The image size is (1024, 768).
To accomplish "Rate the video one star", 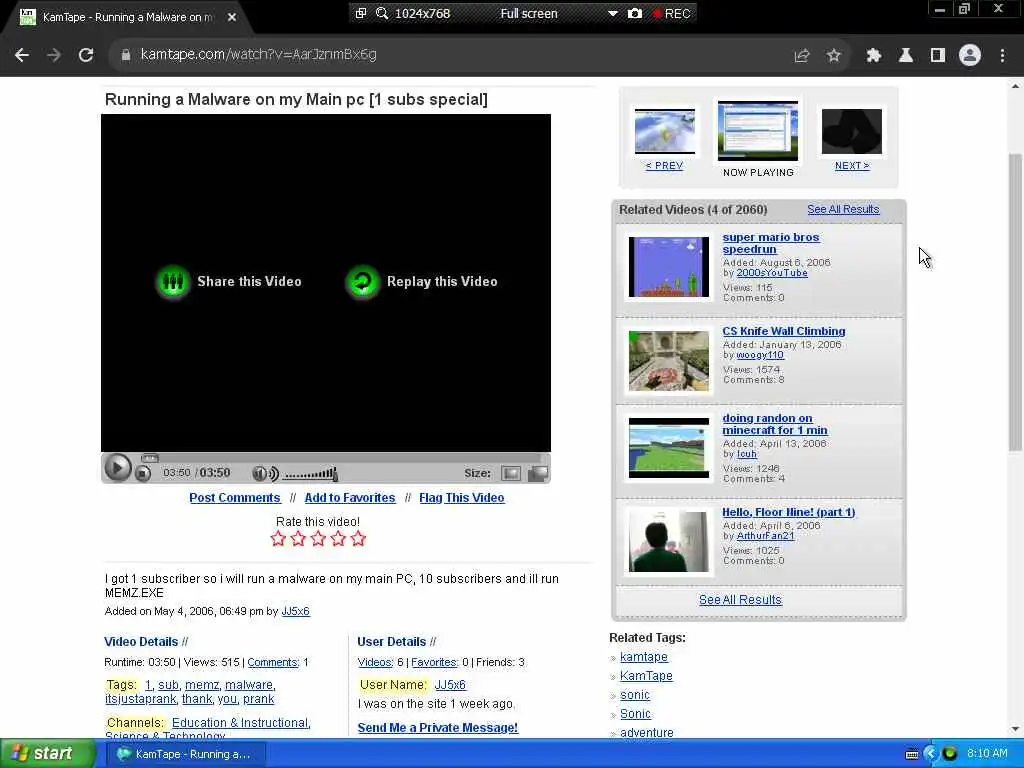I will coord(278,539).
